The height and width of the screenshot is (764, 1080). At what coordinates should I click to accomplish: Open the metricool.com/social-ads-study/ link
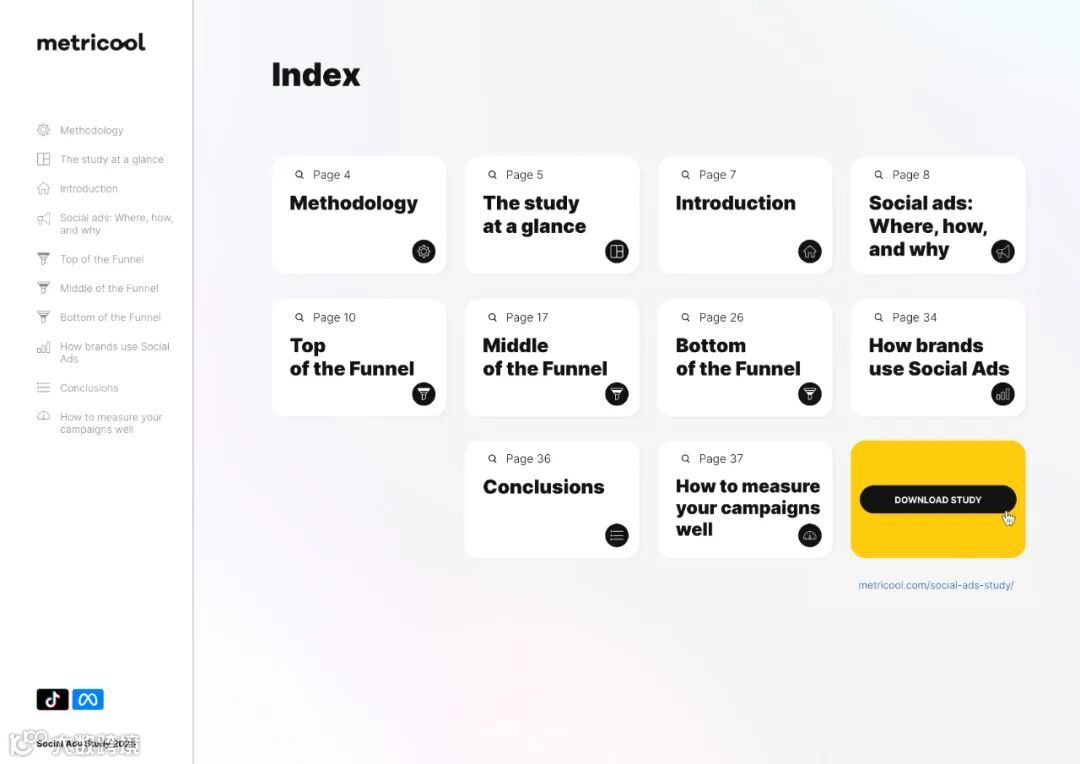tap(936, 585)
